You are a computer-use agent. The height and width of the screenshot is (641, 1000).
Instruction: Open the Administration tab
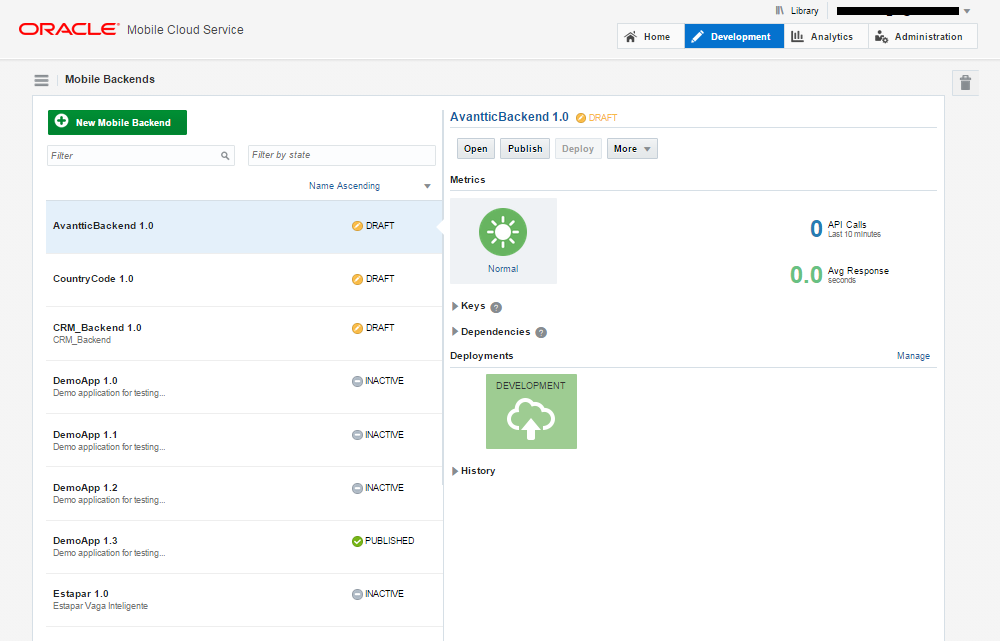click(922, 36)
